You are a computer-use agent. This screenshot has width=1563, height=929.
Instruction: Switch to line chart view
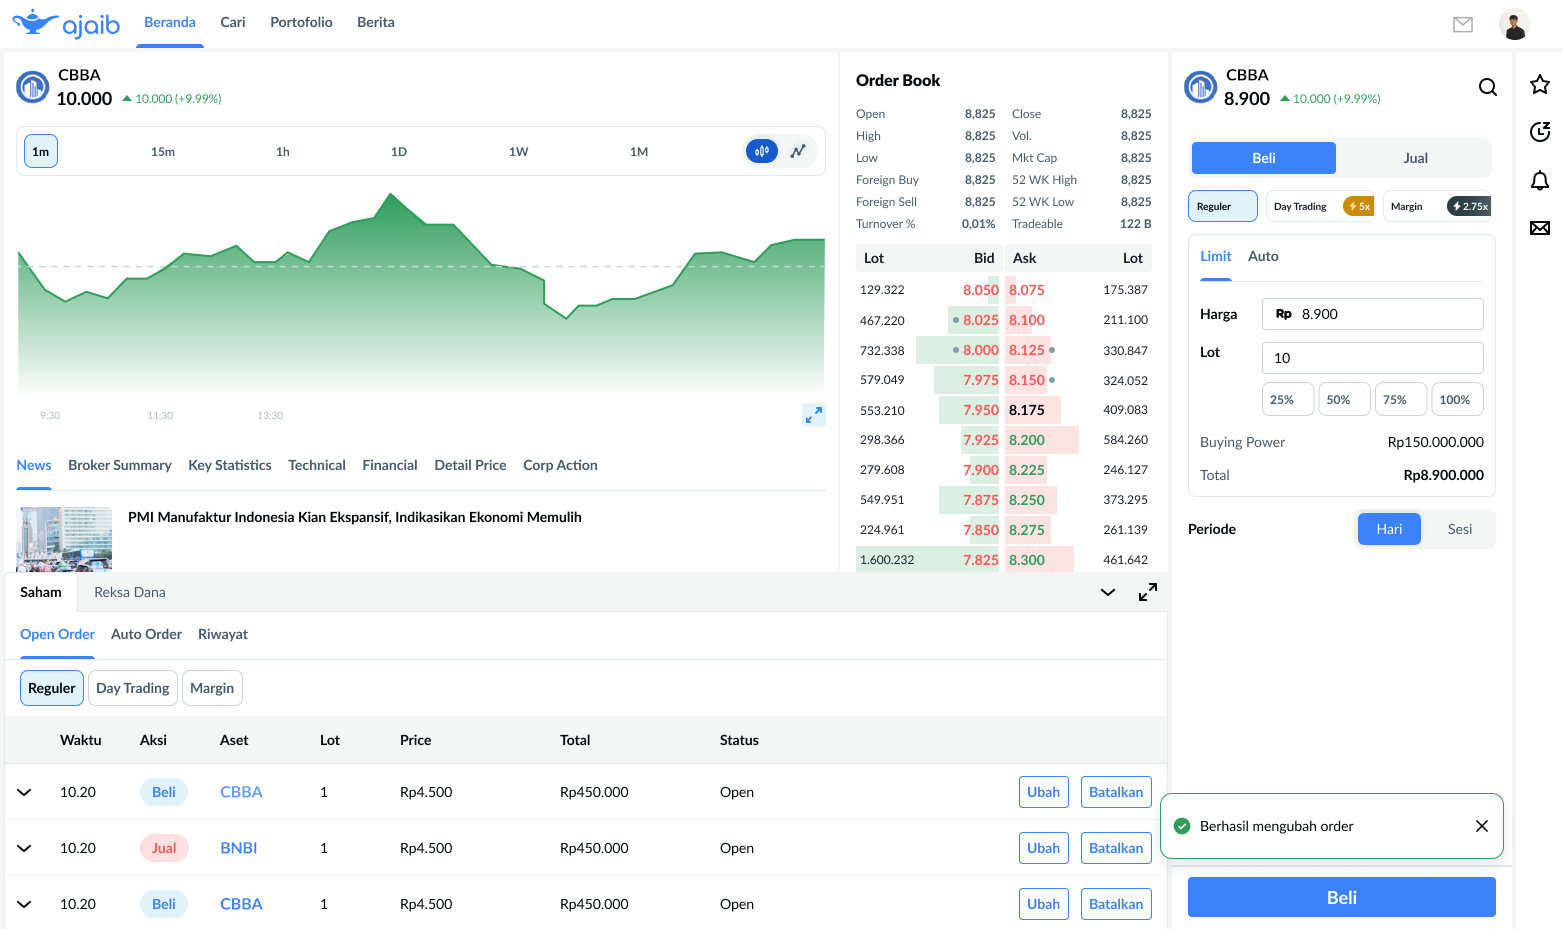[x=798, y=151]
